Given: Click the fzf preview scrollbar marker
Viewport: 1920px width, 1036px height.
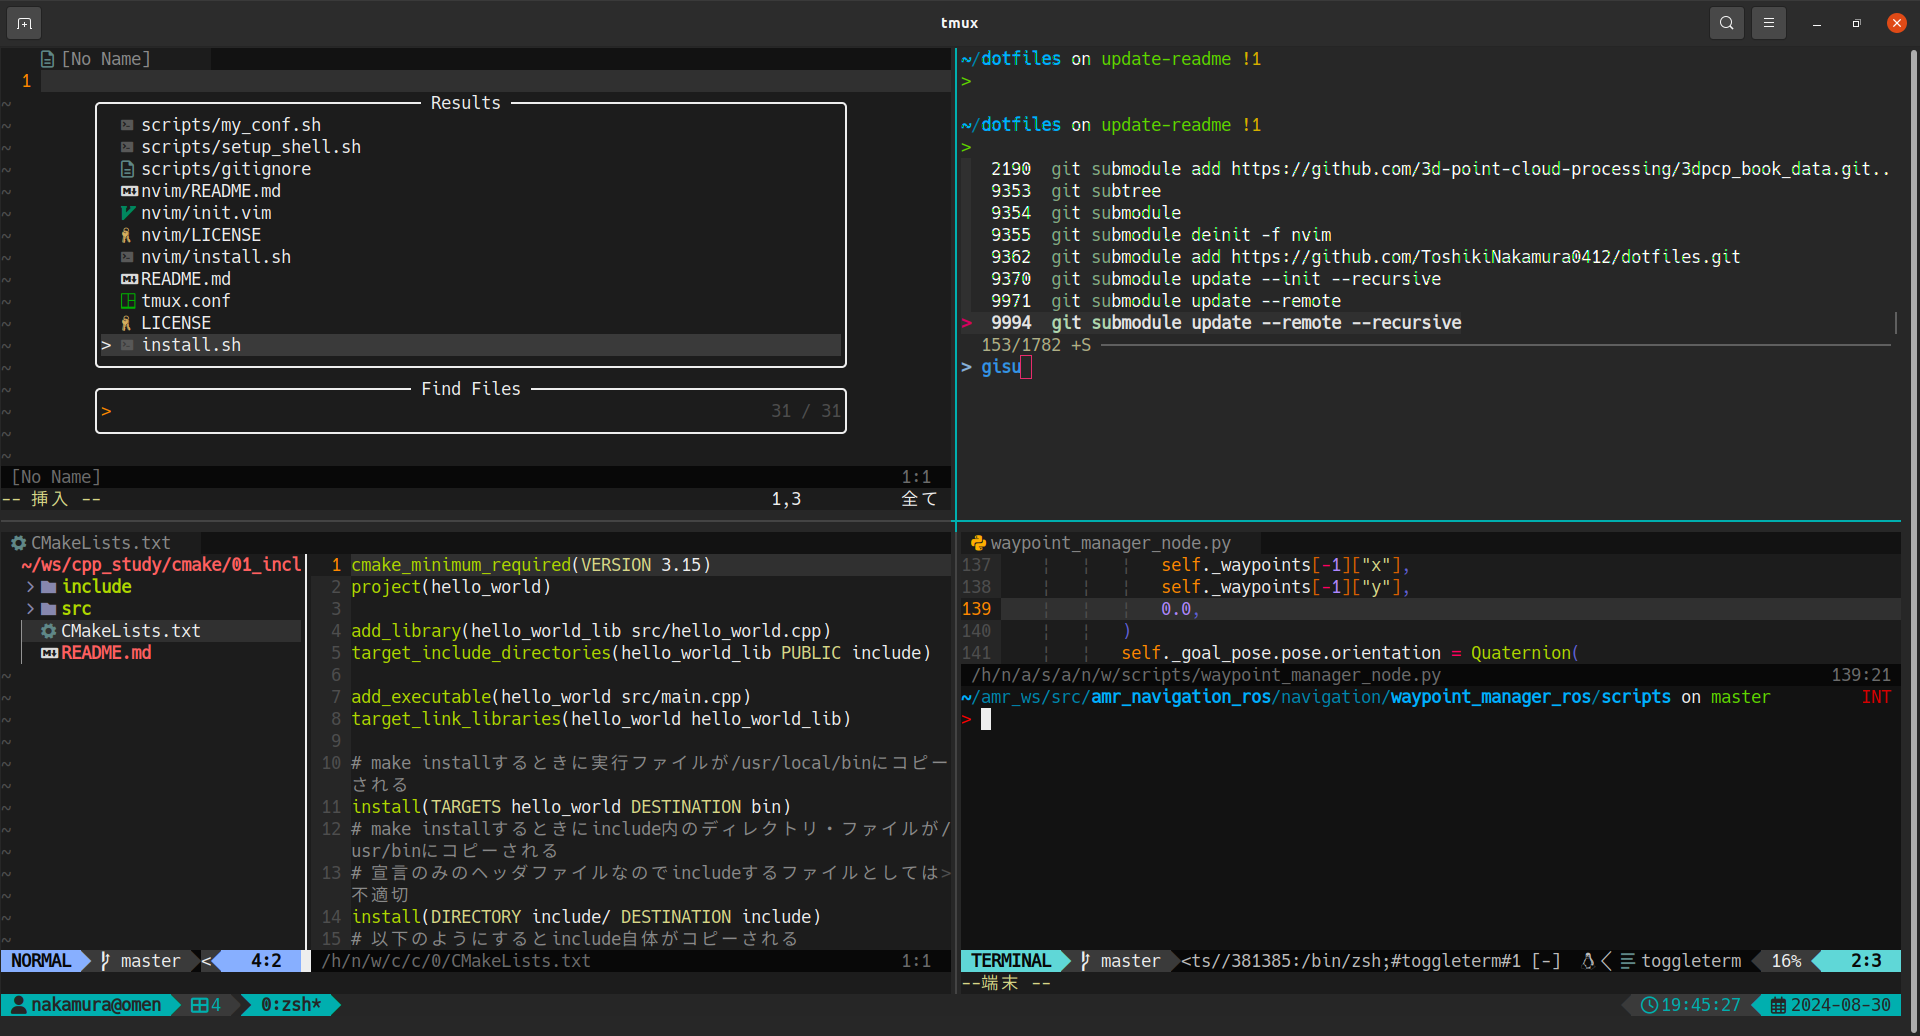Looking at the screenshot, I should 1896,323.
